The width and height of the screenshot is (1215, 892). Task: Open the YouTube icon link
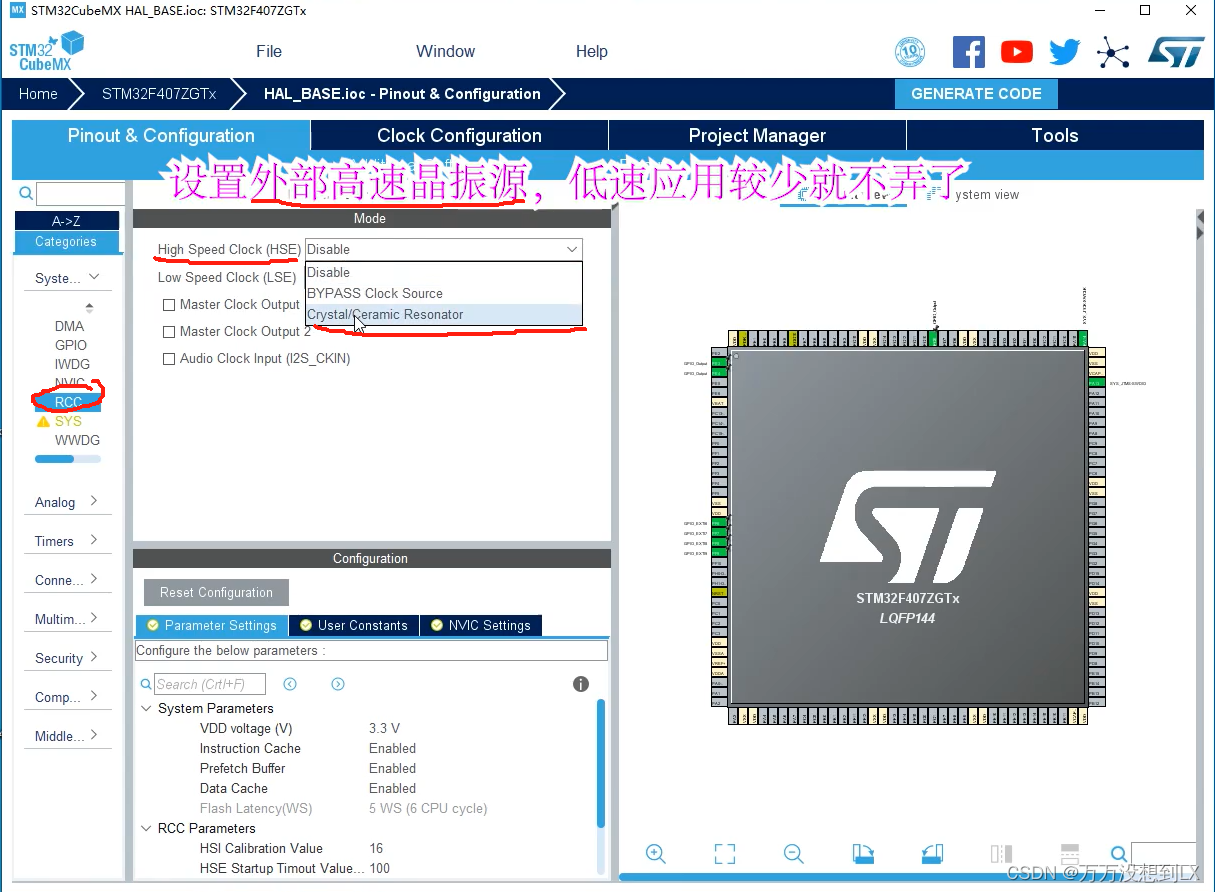click(1017, 52)
